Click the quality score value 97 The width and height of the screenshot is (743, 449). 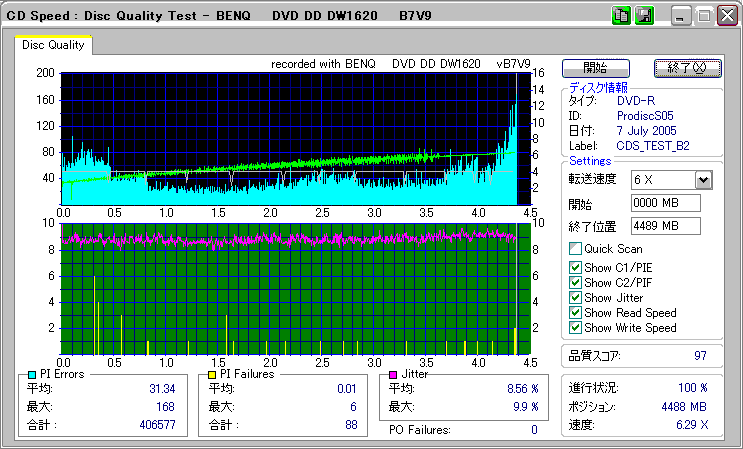click(700, 356)
